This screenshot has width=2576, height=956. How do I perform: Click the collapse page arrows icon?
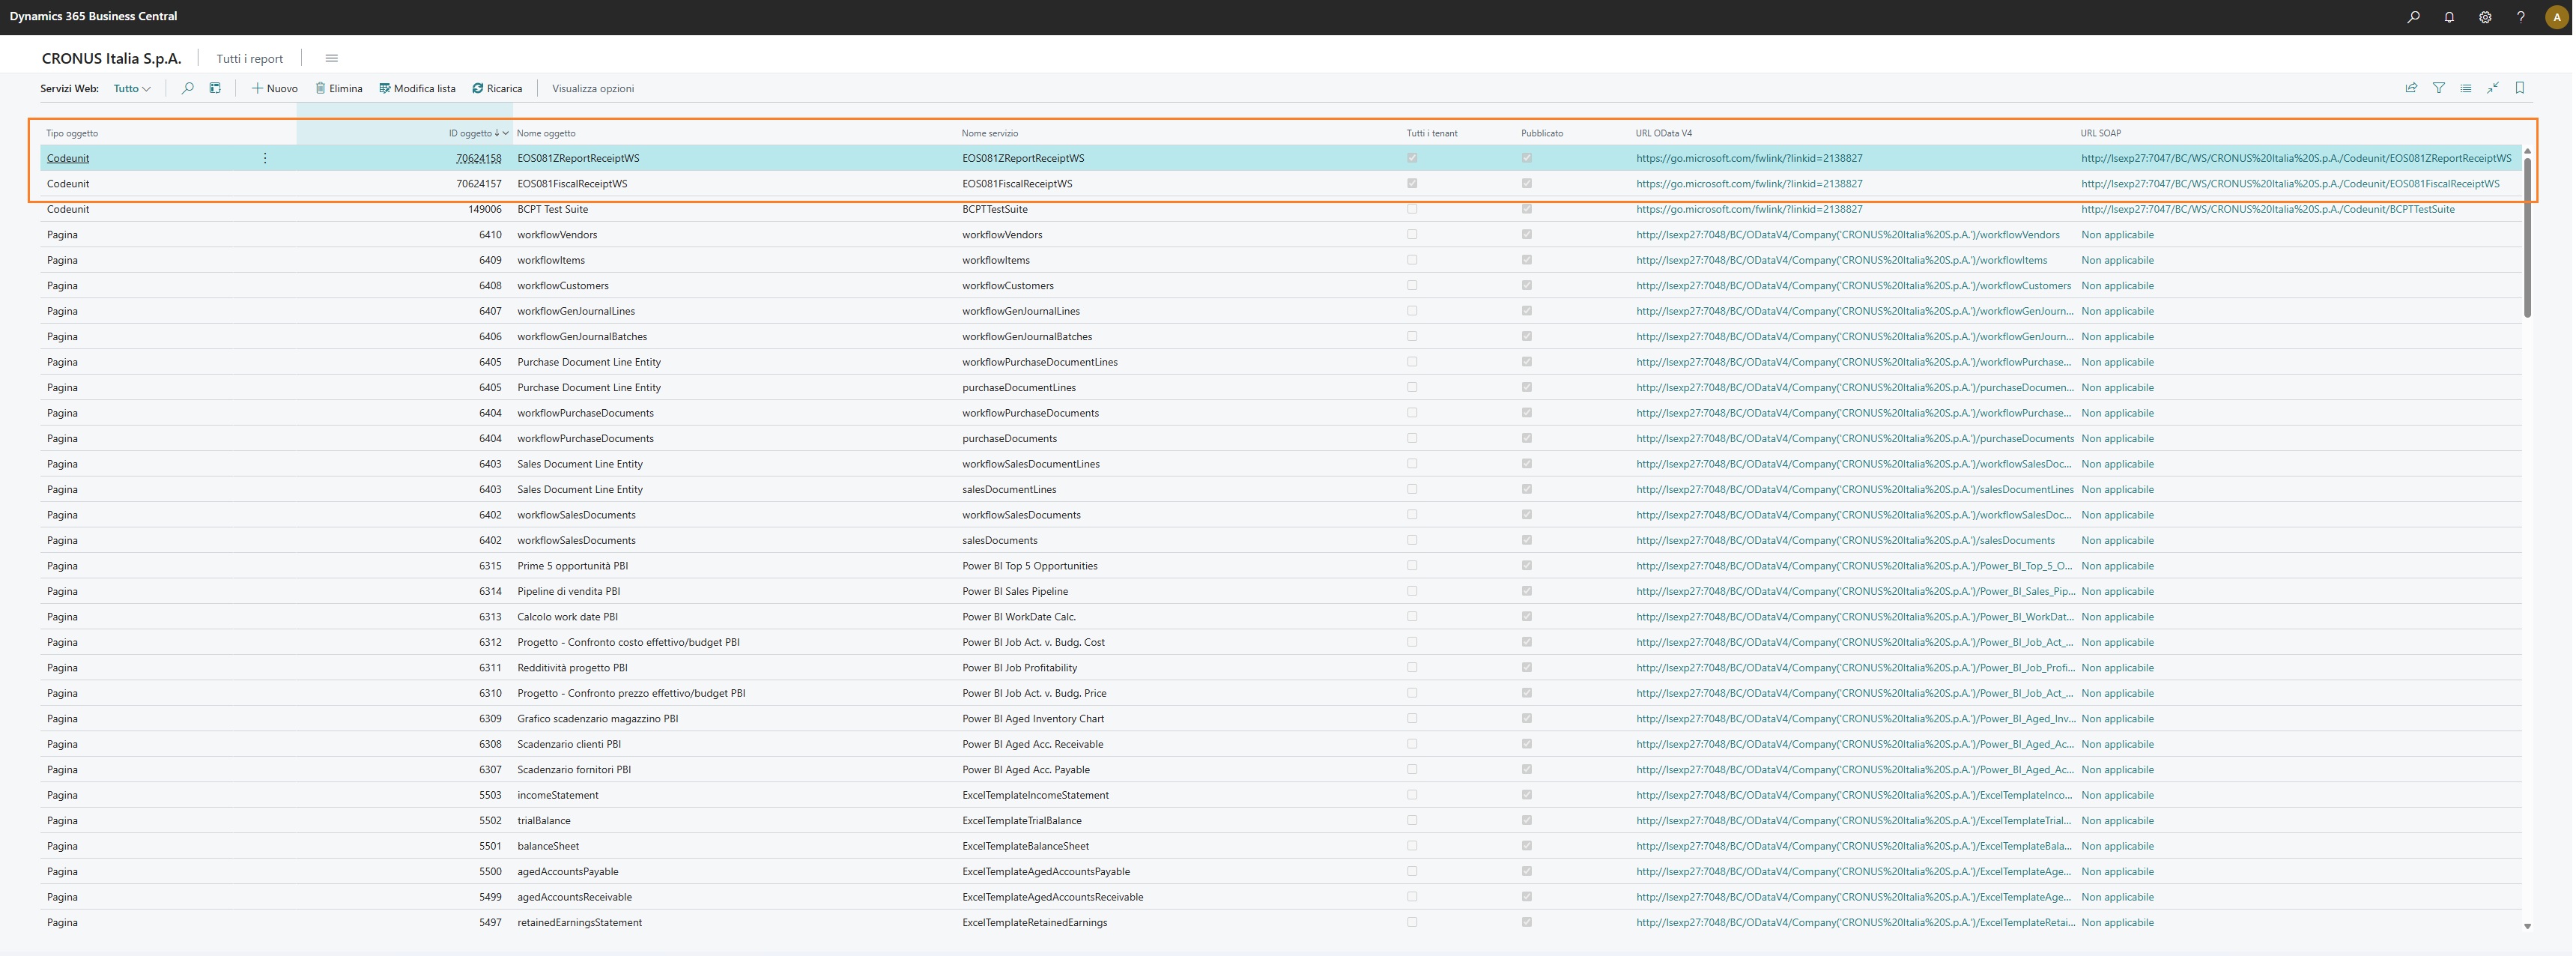coord(2492,88)
